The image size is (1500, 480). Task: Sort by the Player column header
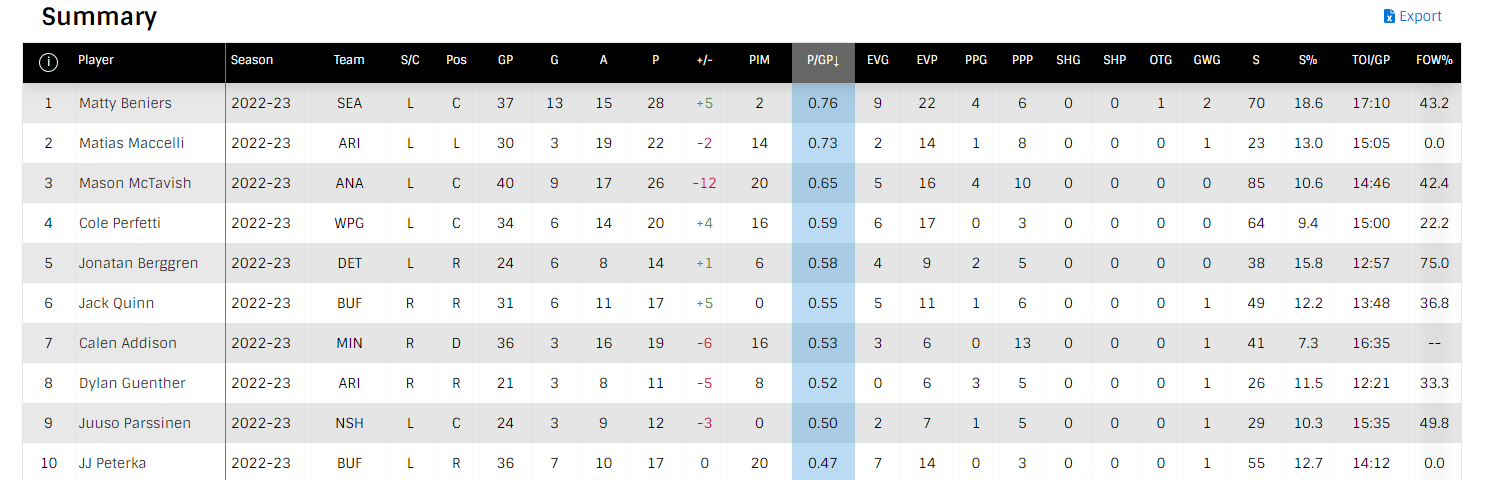tap(96, 60)
